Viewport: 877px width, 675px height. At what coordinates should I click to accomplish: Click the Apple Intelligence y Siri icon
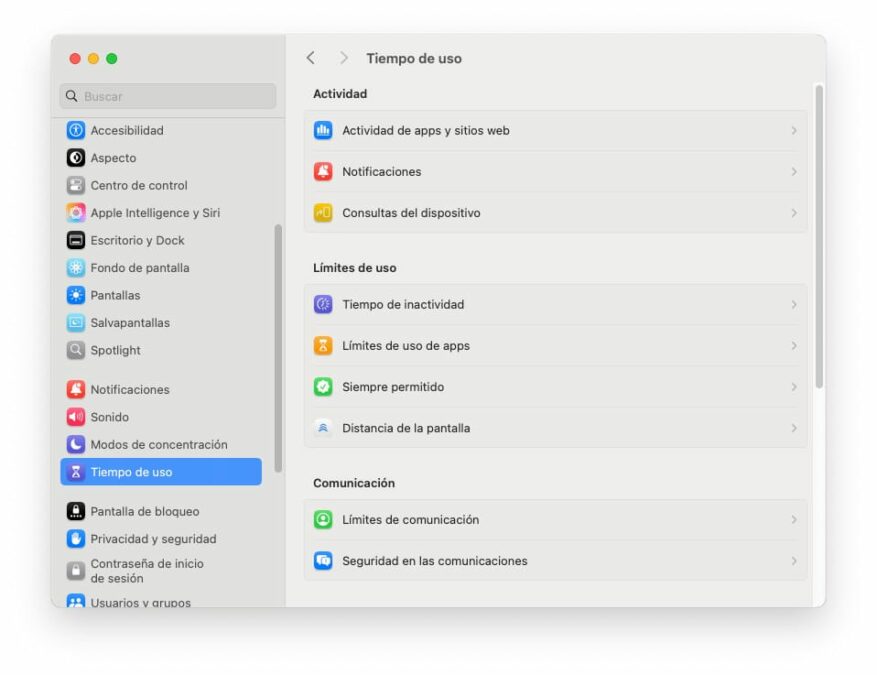76,213
